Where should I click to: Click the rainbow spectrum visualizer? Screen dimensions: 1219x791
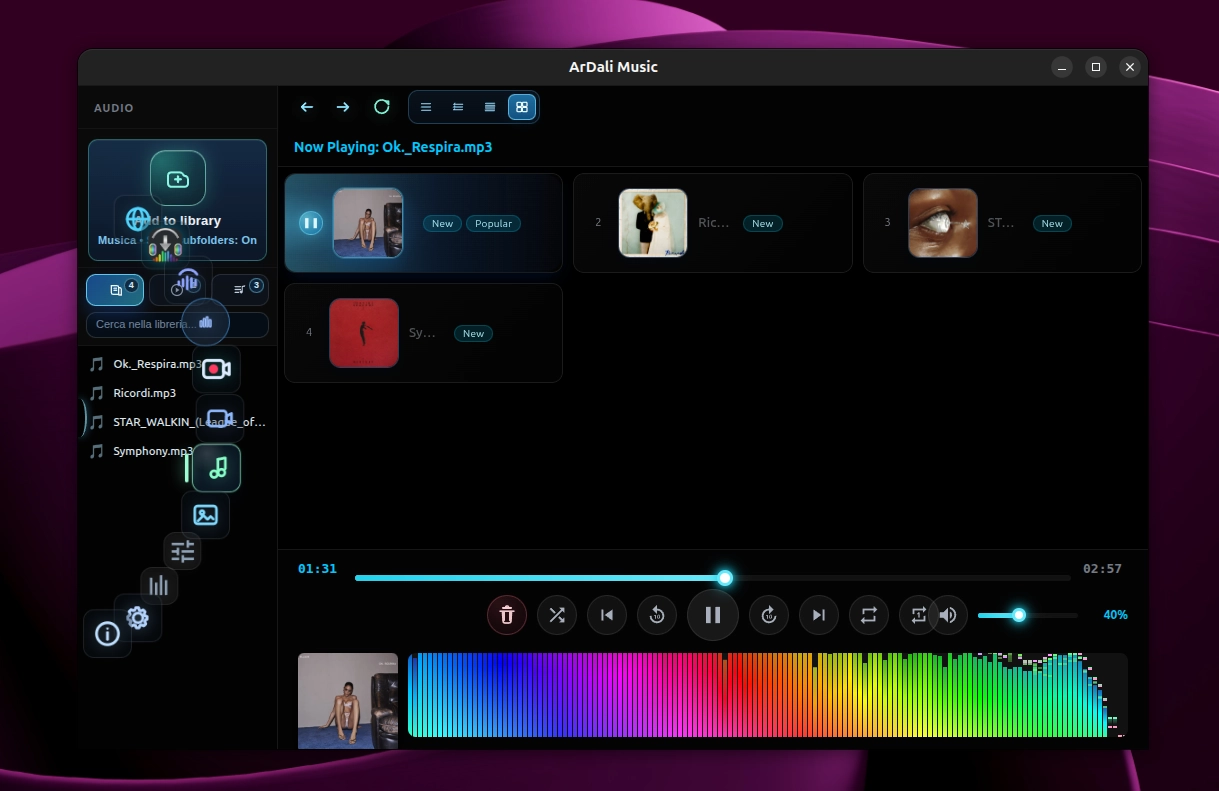tap(767, 696)
